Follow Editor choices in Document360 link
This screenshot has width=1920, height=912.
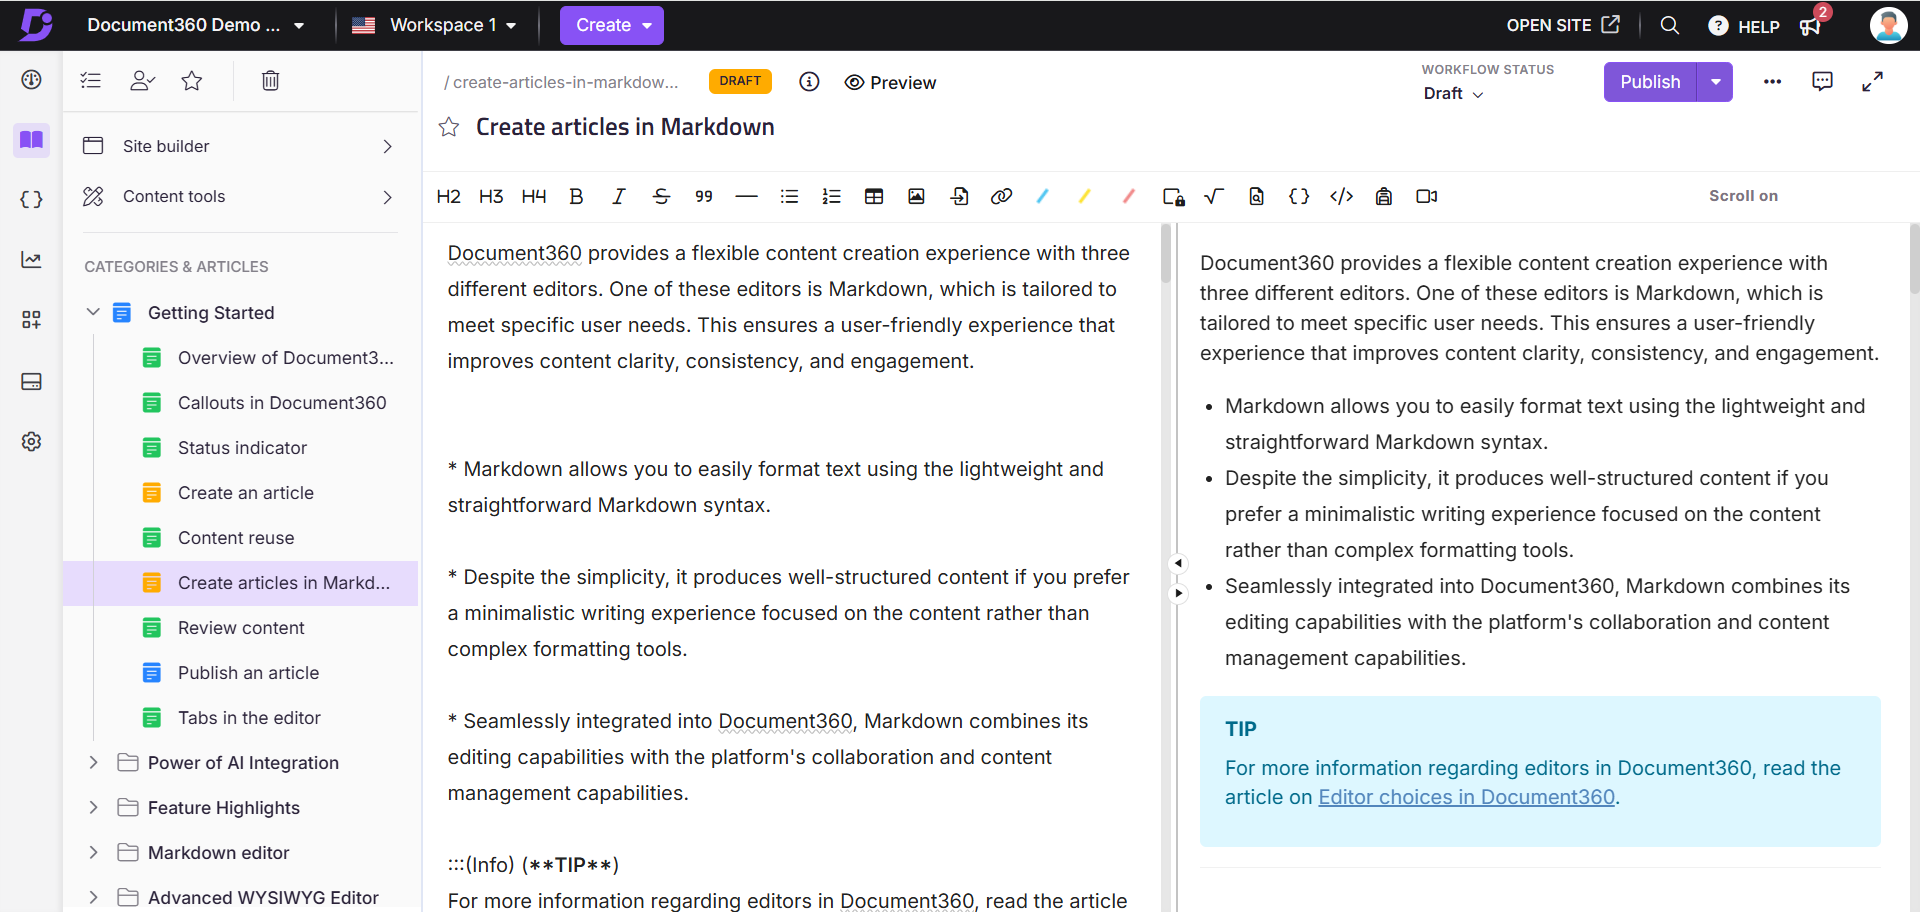[1466, 797]
